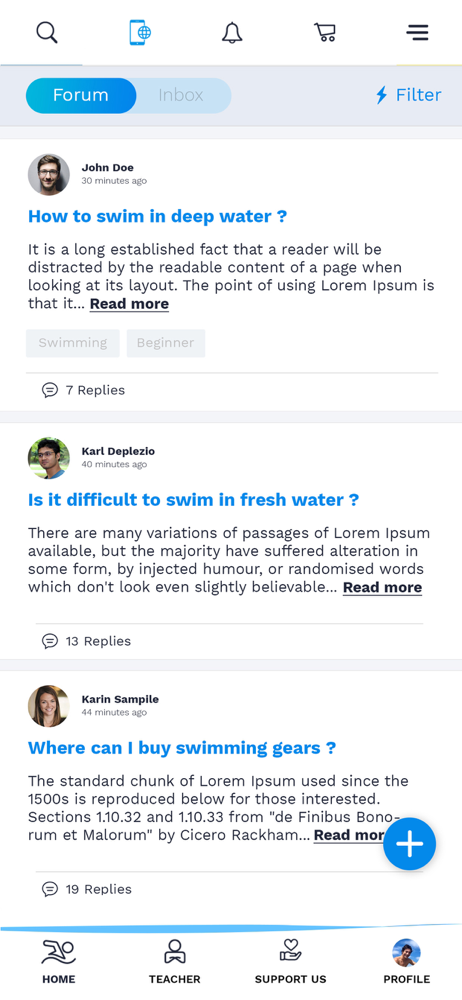Select the Swimming tag

[73, 343]
